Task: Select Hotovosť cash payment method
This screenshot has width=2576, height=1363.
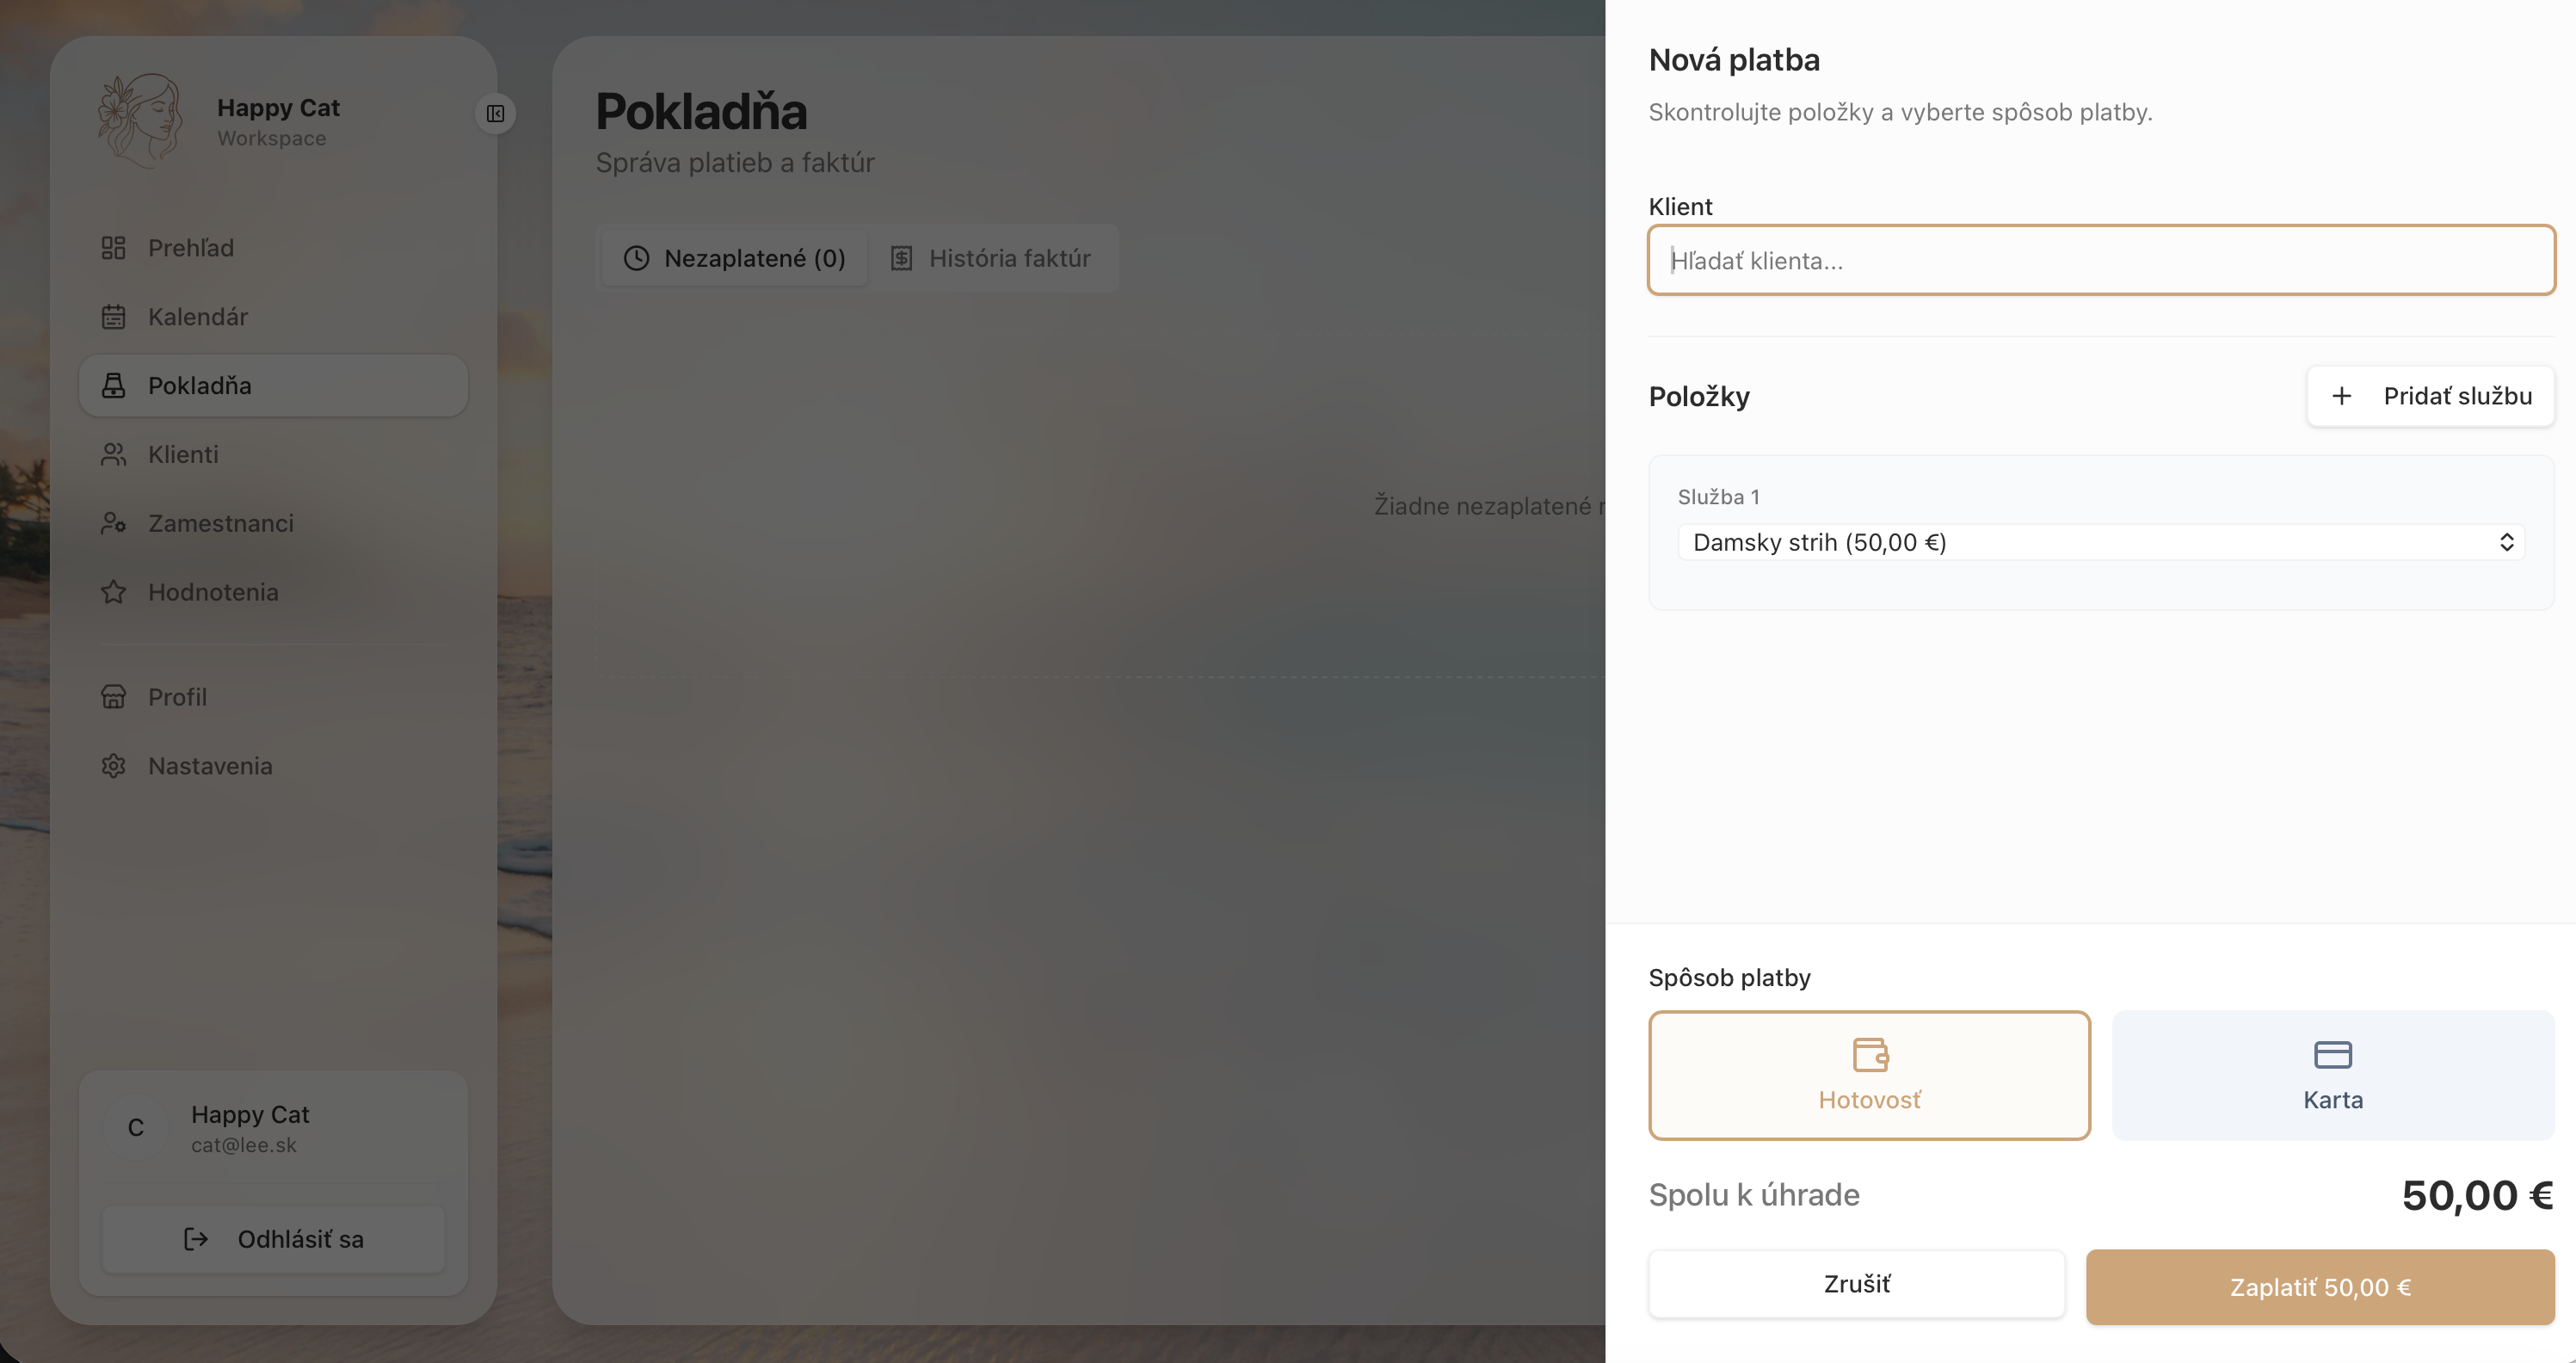Action: point(1868,1075)
